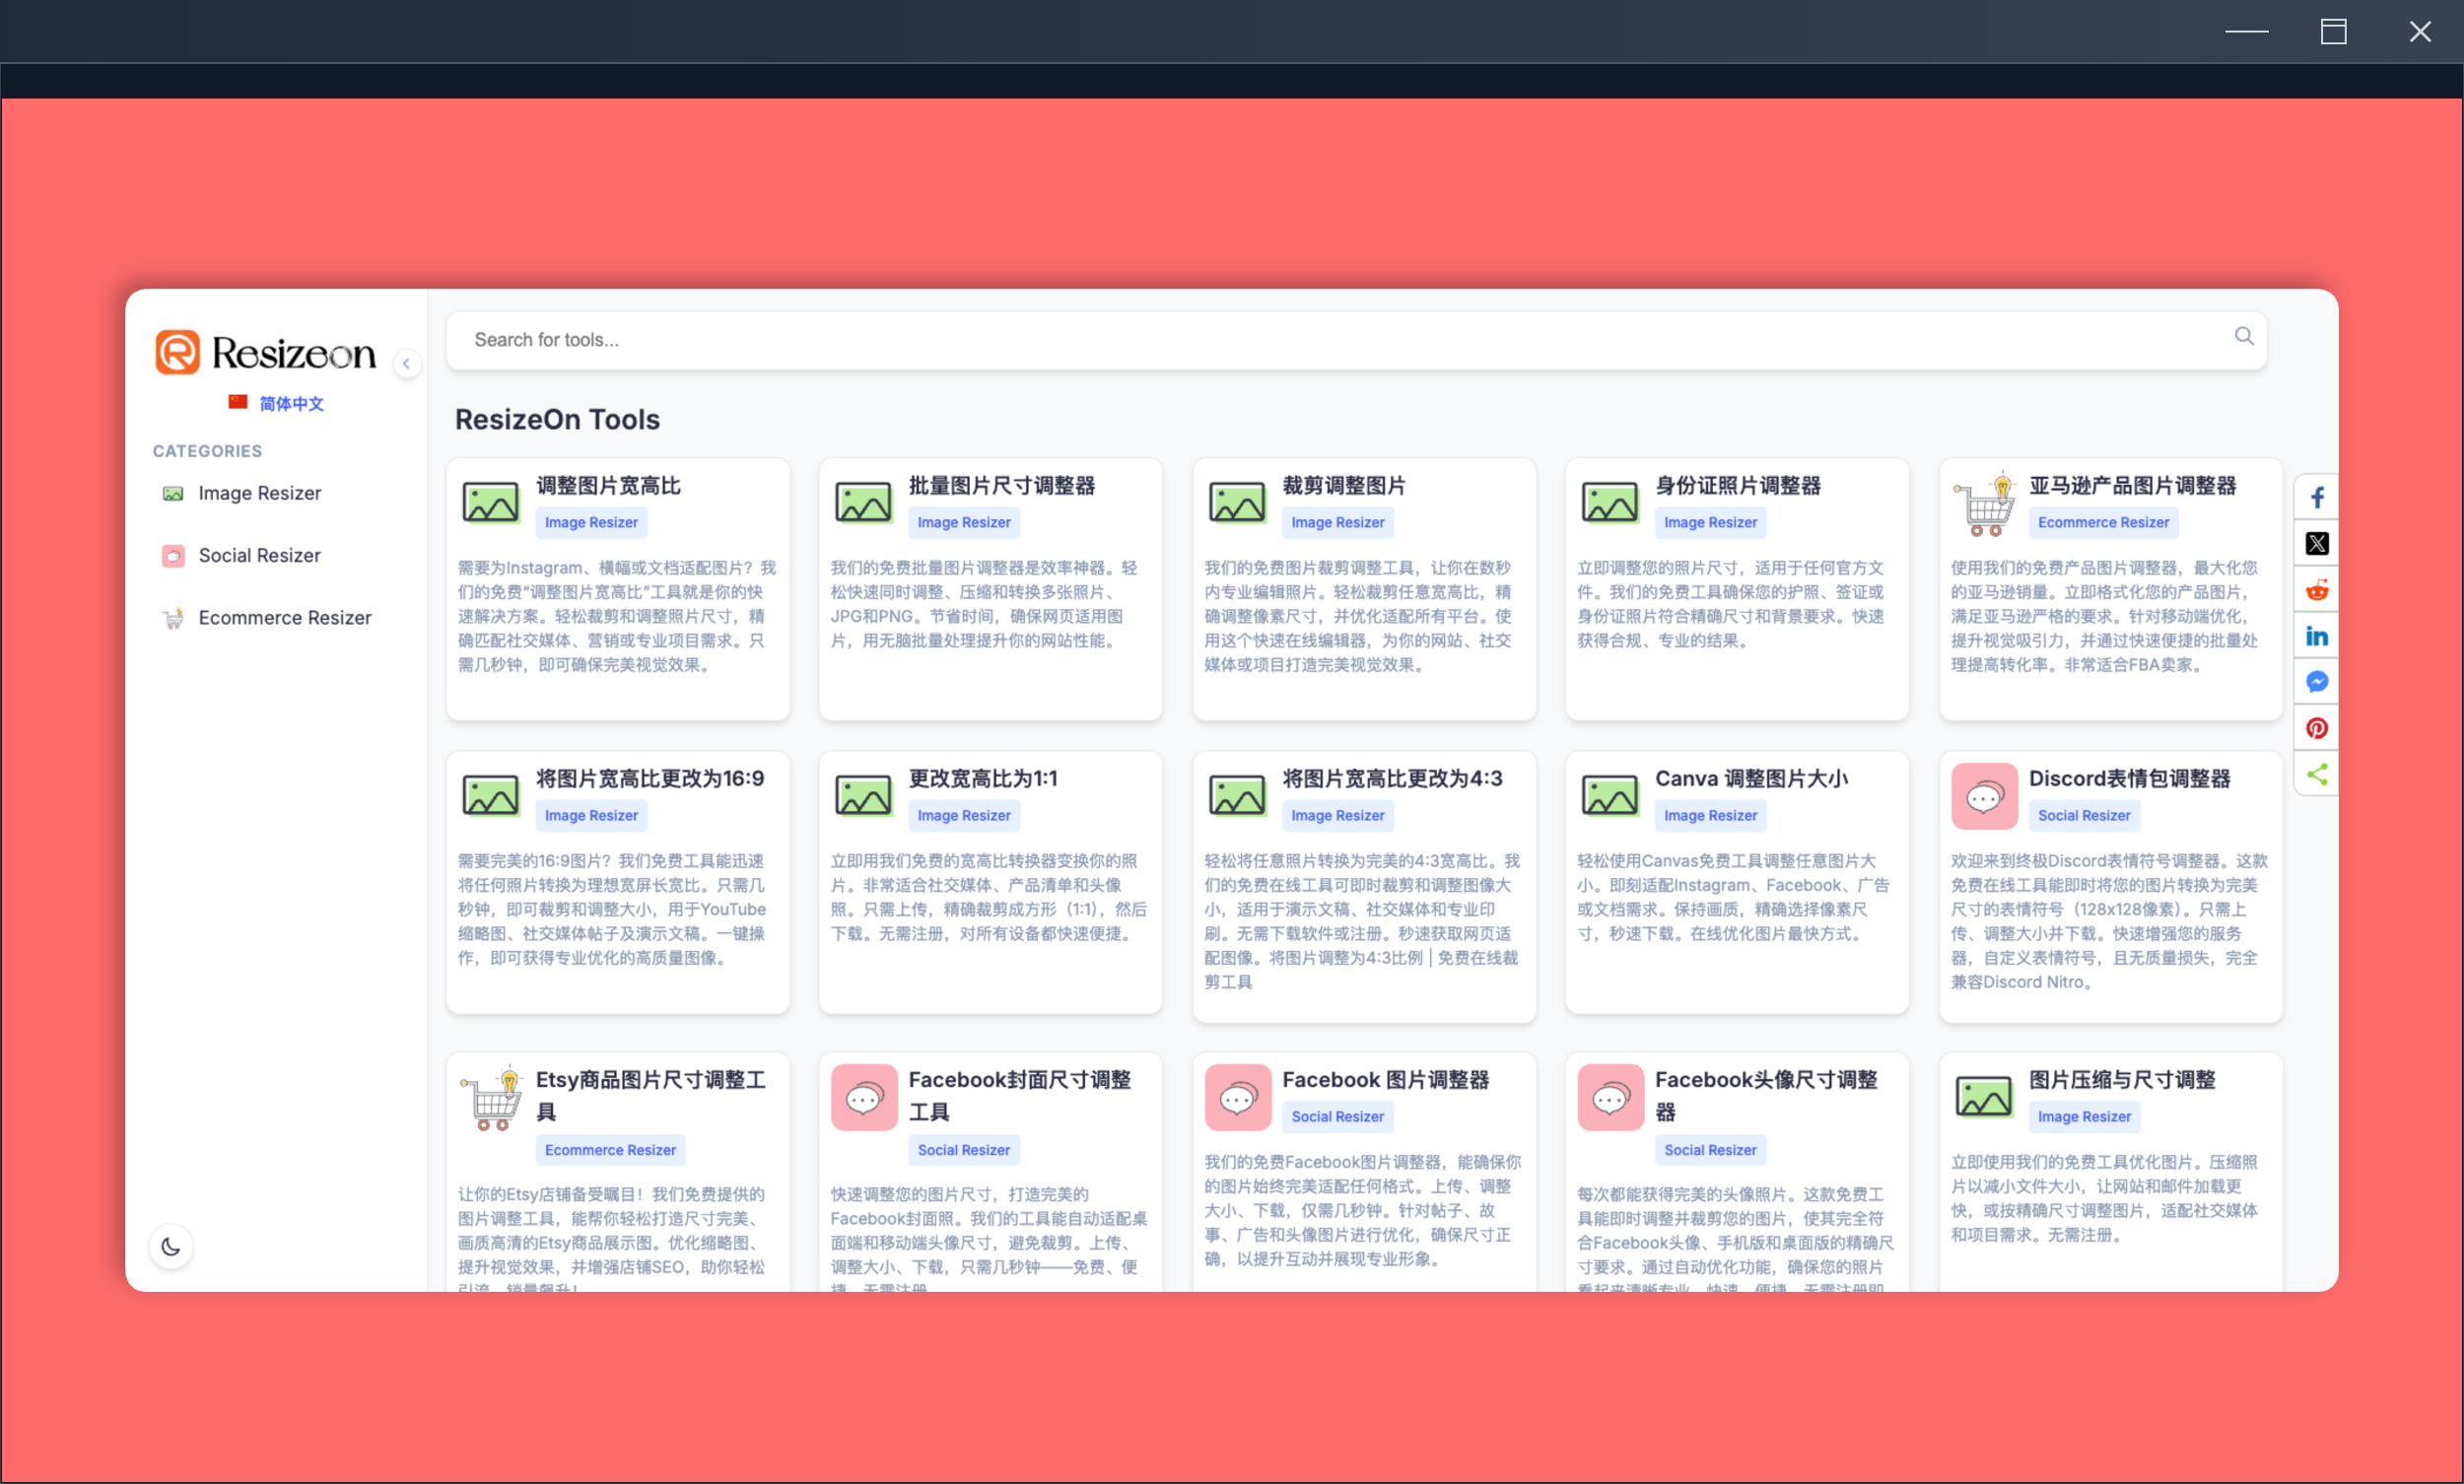Share the page via Messenger
The height and width of the screenshot is (1484, 2464).
point(2317,681)
